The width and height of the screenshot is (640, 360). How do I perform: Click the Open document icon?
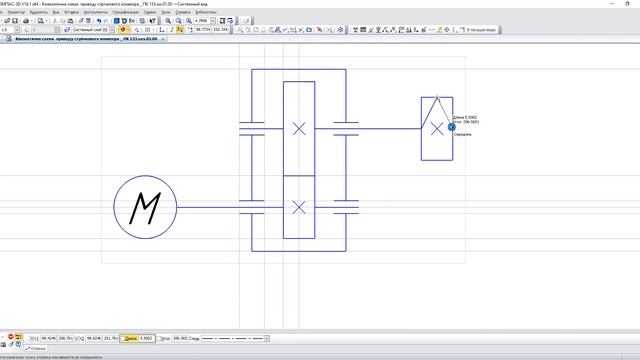point(7,21)
